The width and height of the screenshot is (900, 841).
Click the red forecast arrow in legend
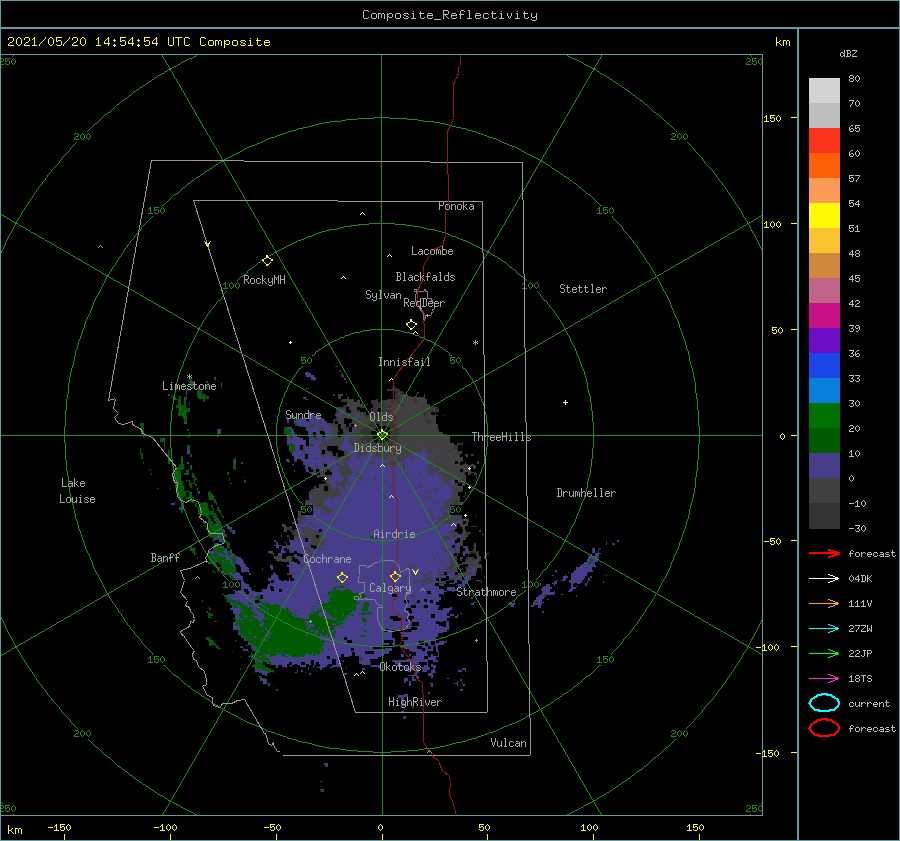point(824,553)
